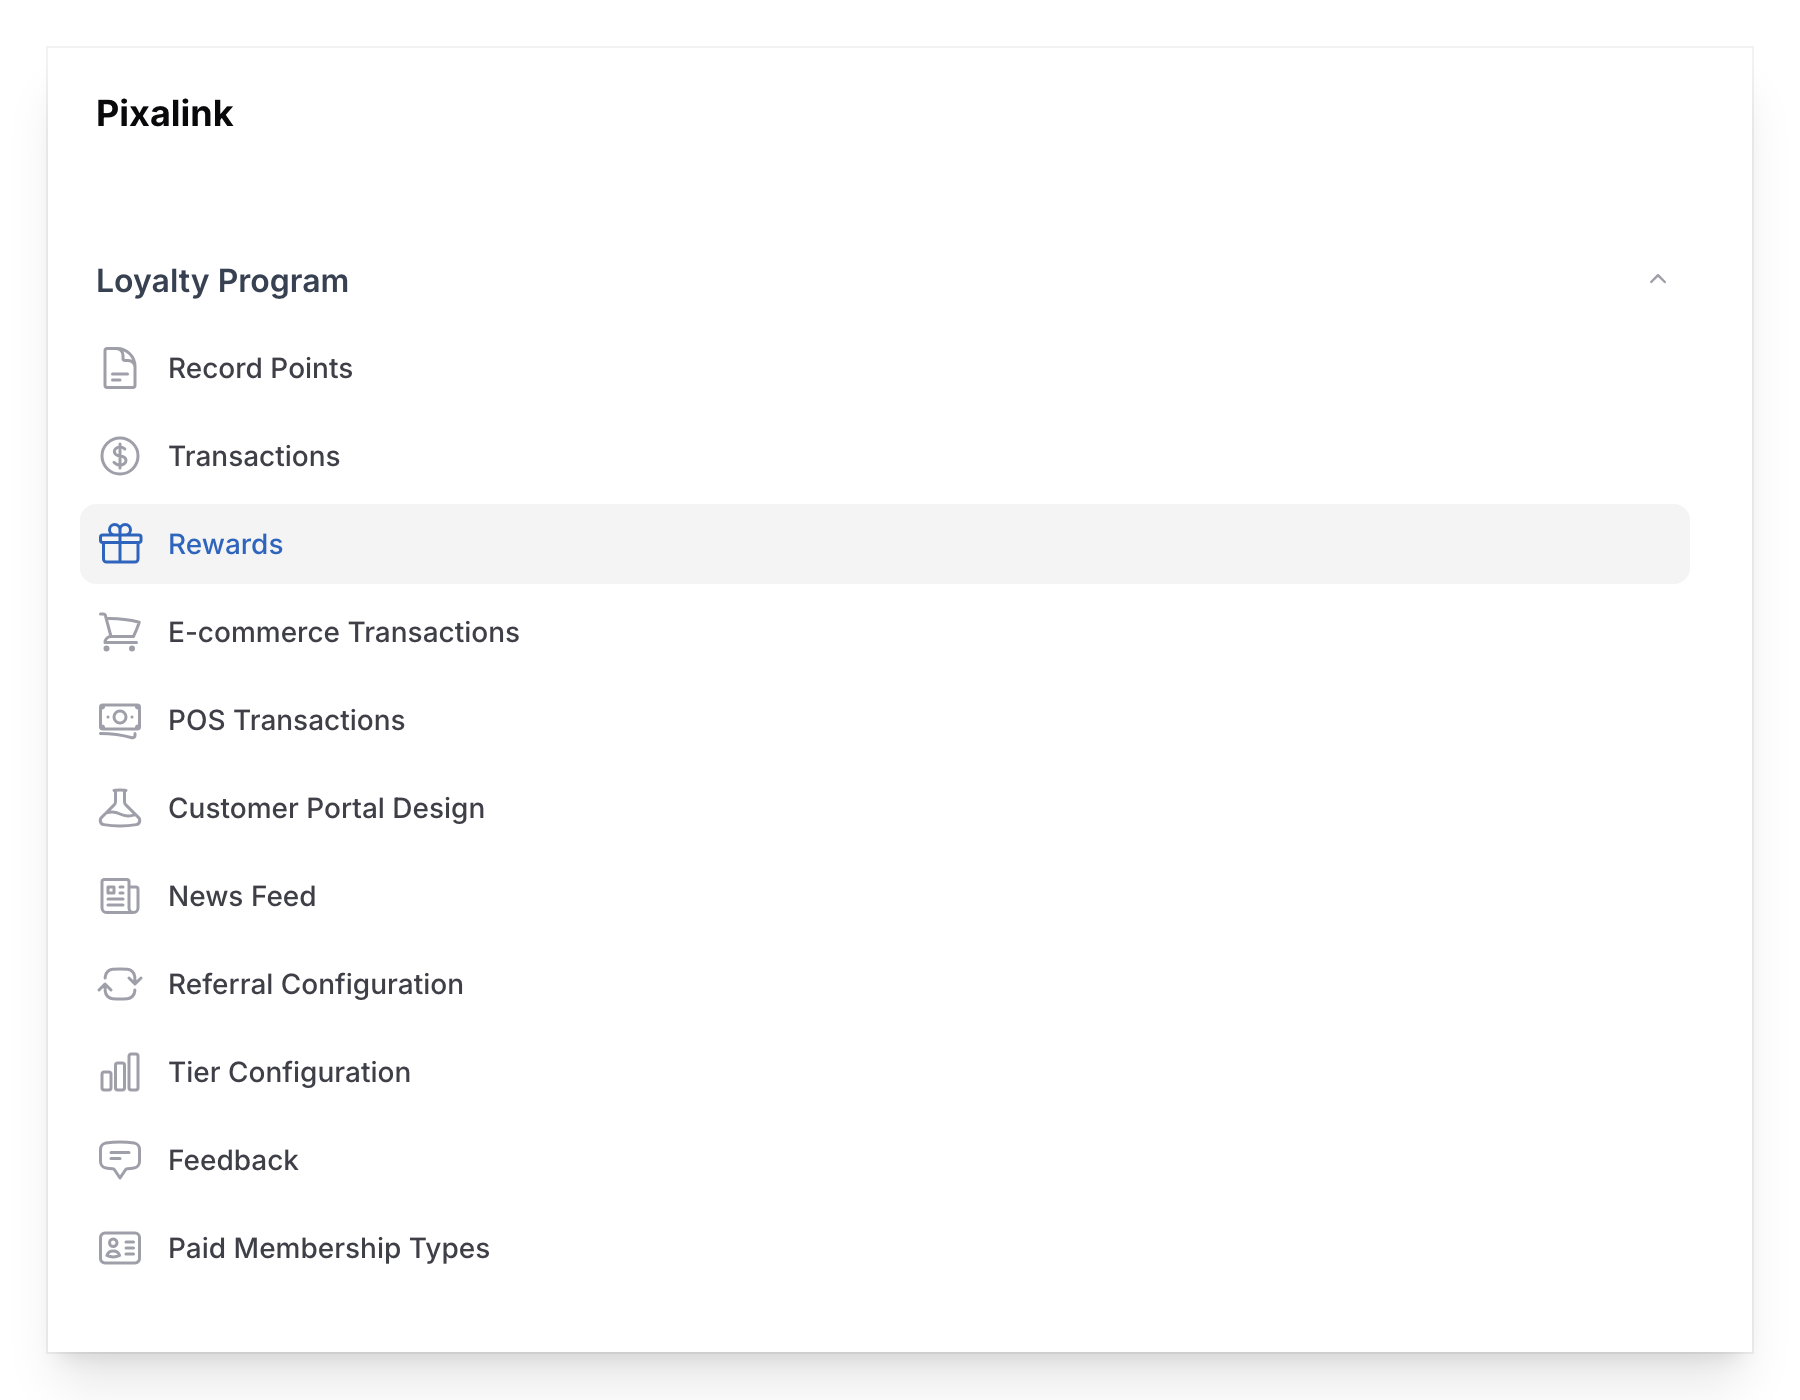Viewport: 1800px width, 1400px height.
Task: Click the Rewards gift icon
Action: [119, 544]
